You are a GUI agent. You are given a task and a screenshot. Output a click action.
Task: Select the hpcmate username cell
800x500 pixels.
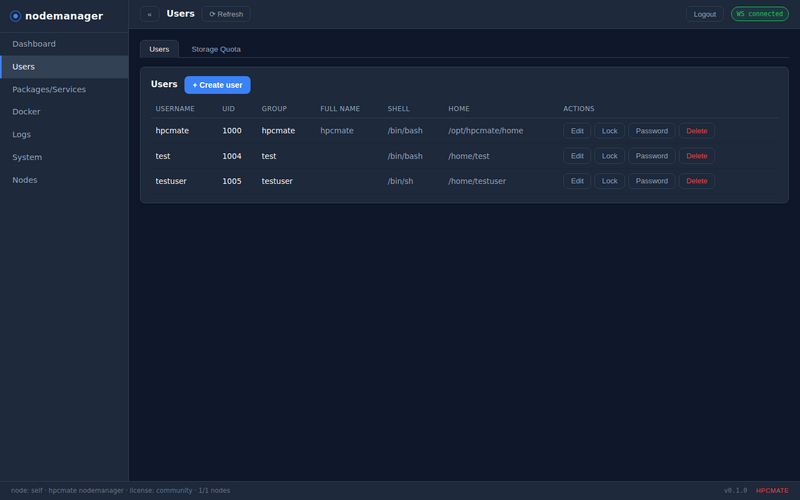[172, 131]
